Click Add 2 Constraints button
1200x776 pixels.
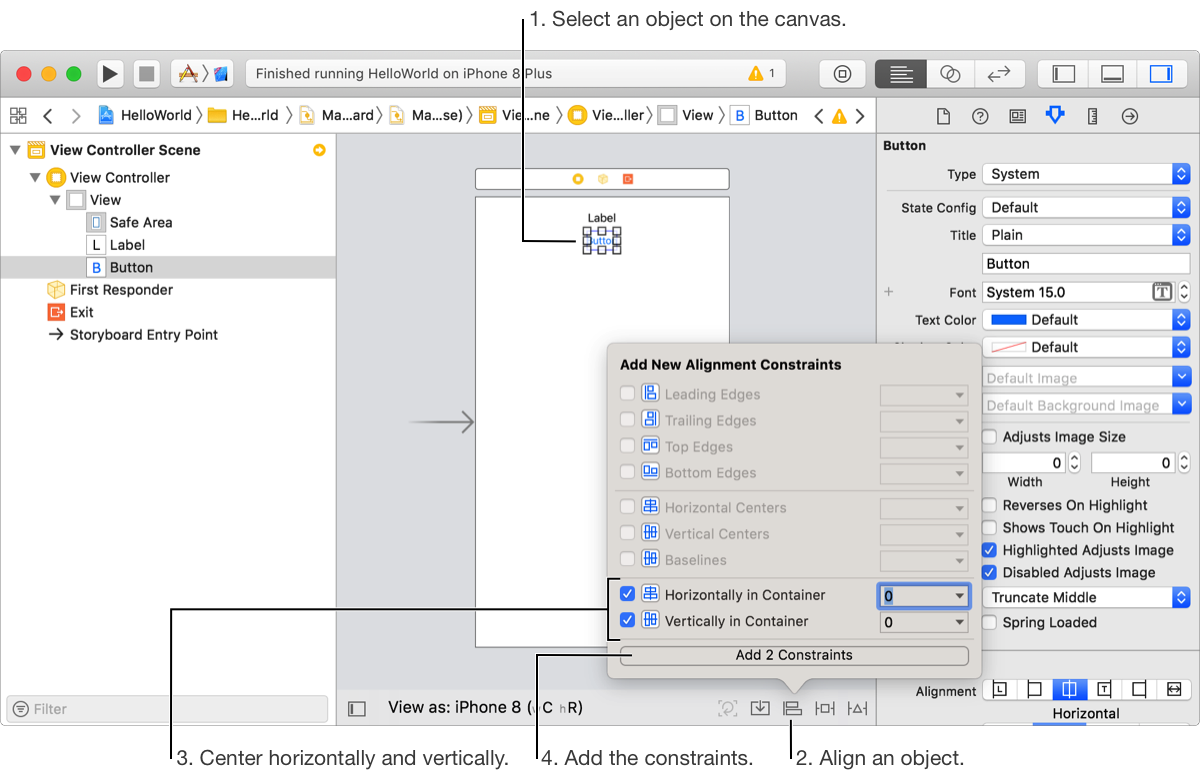tap(794, 655)
